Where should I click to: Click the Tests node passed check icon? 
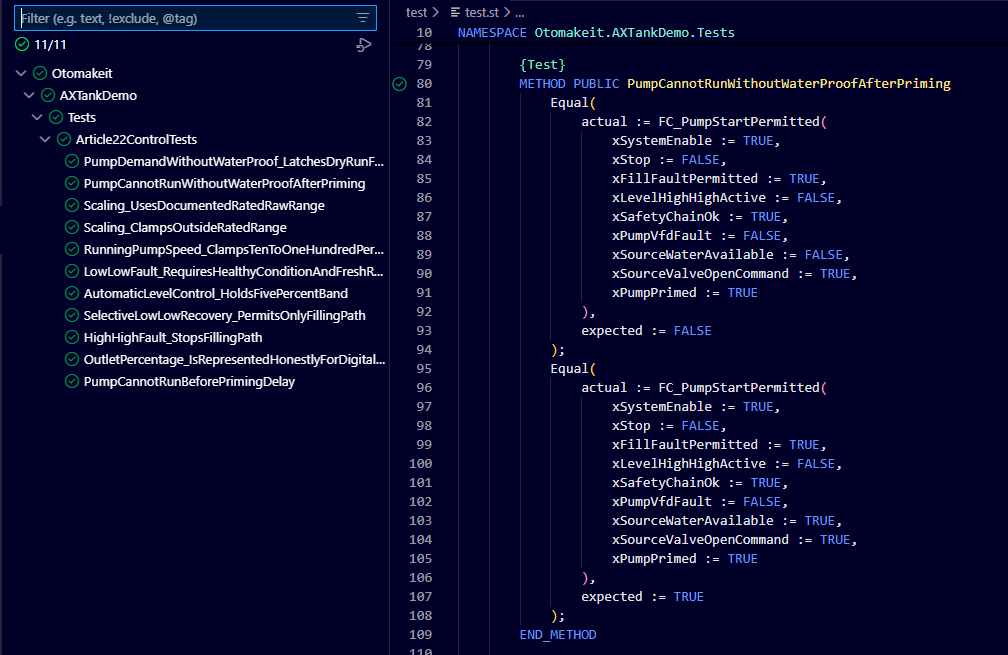56,117
